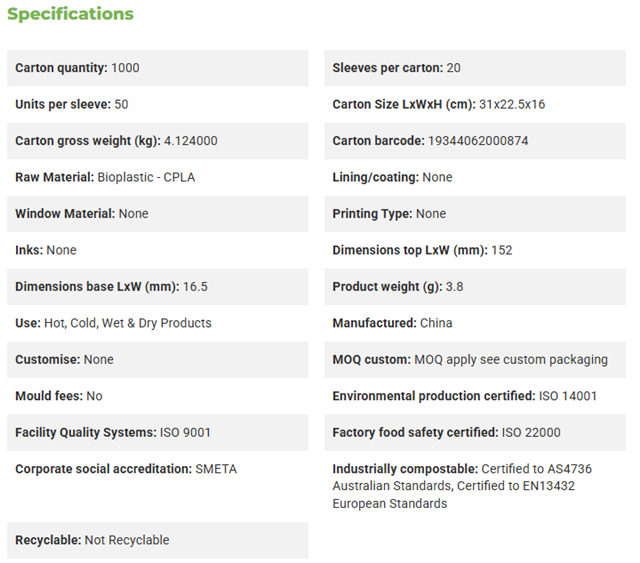Click the Recyclable Not Recyclable row
This screenshot has width=640, height=563.
click(x=158, y=540)
